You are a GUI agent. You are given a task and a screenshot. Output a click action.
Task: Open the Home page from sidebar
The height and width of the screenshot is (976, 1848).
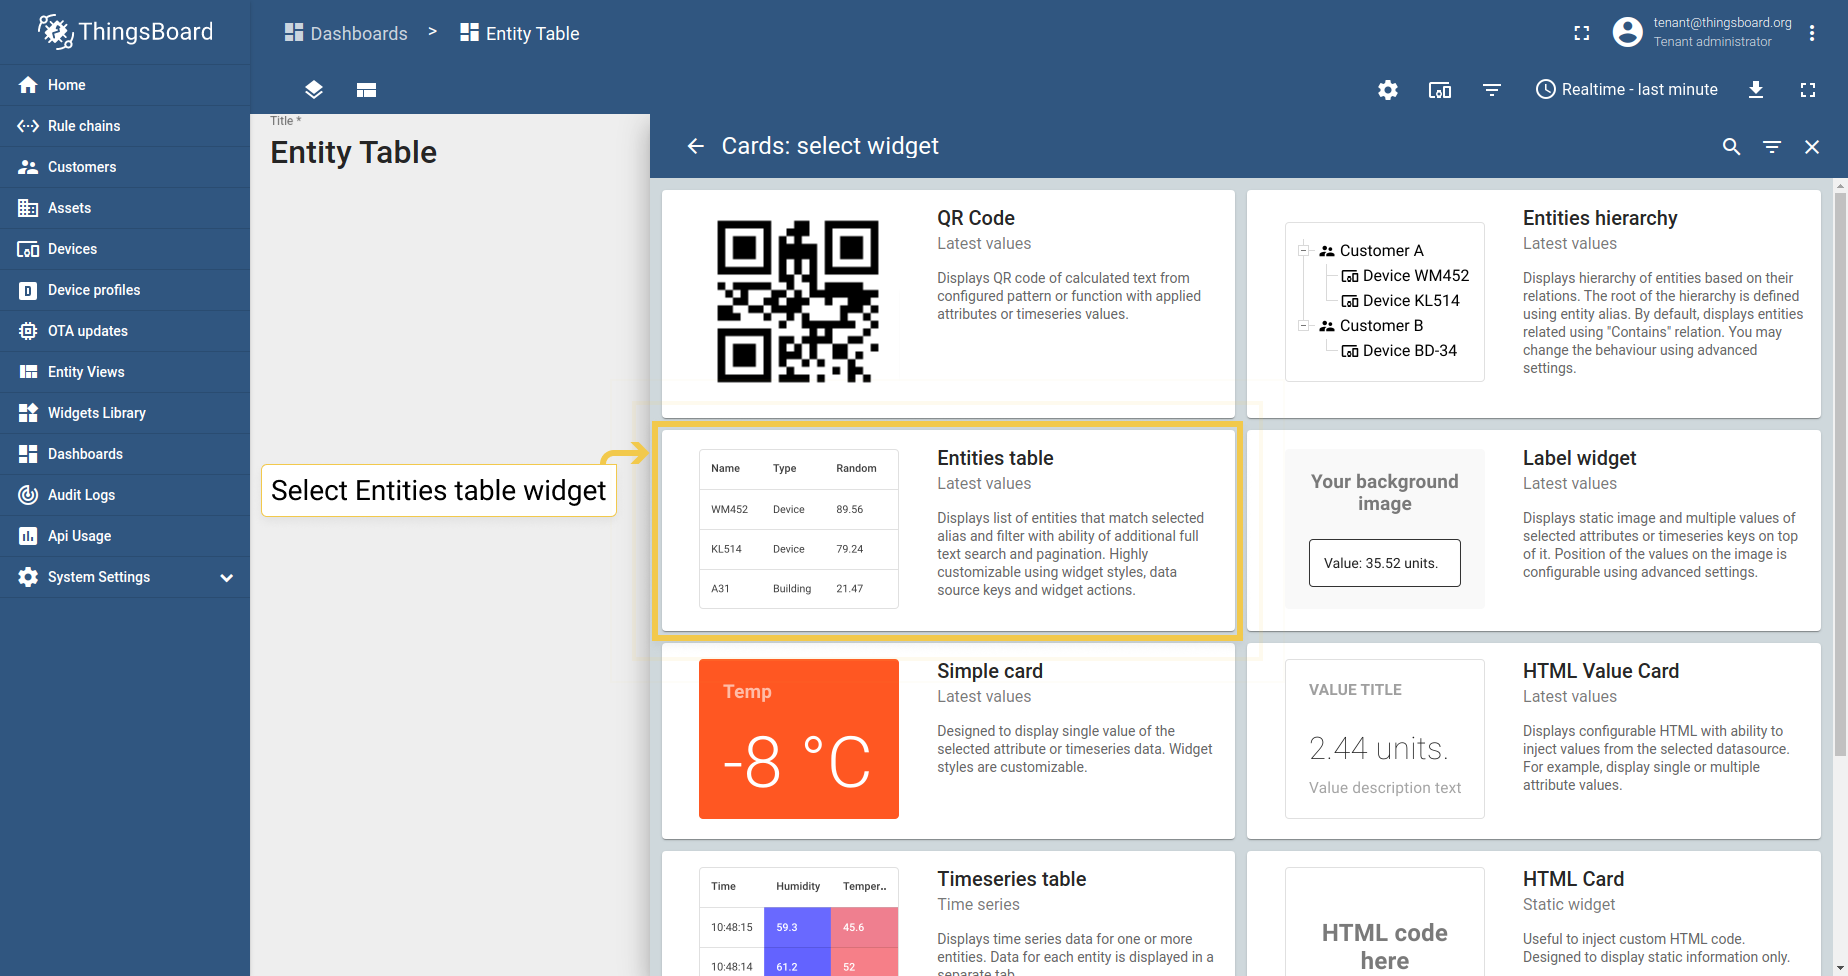click(124, 85)
